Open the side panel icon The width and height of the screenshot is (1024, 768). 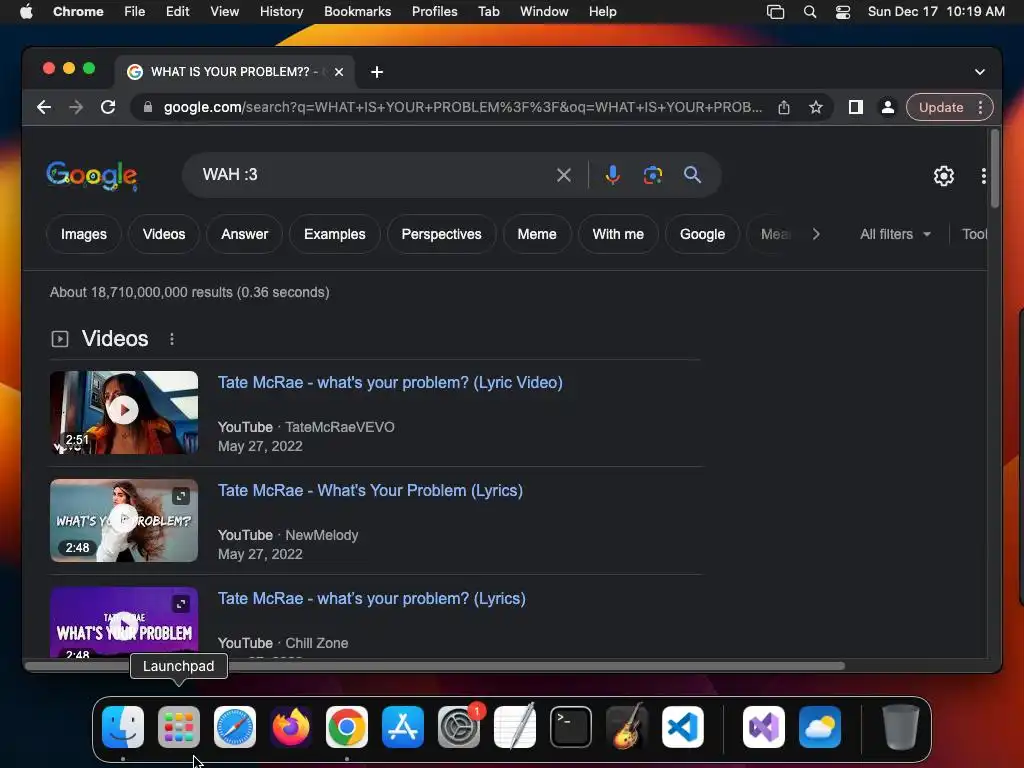coord(856,107)
